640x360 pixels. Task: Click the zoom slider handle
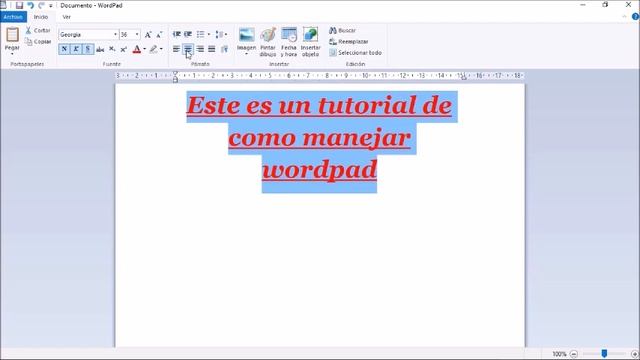click(604, 353)
